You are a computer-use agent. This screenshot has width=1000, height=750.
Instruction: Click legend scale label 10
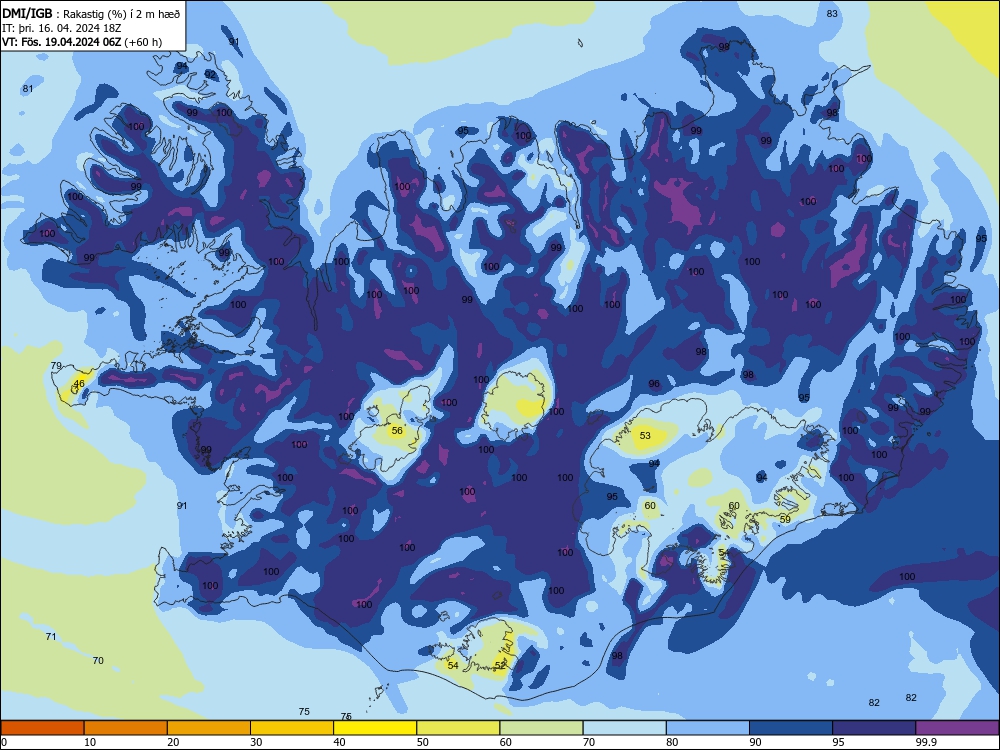pos(90,742)
